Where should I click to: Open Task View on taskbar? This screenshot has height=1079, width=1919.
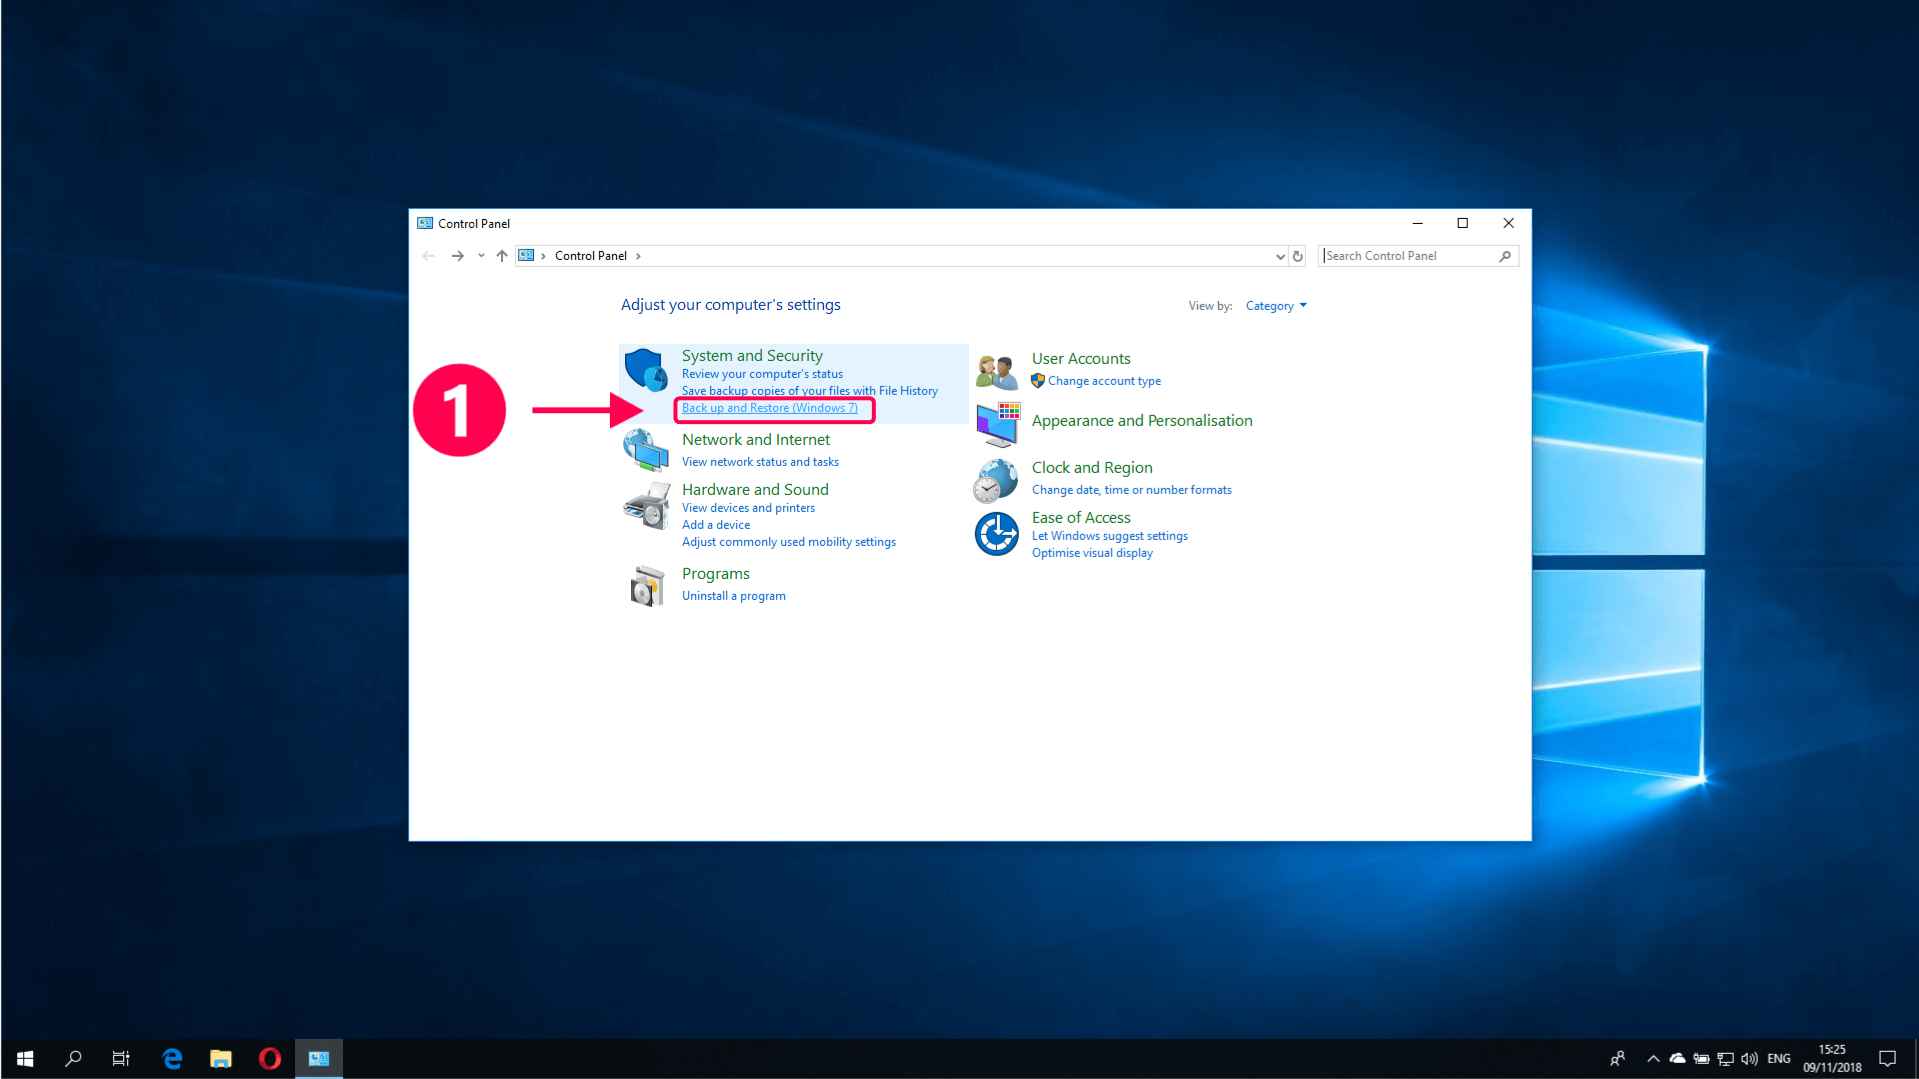click(x=121, y=1058)
